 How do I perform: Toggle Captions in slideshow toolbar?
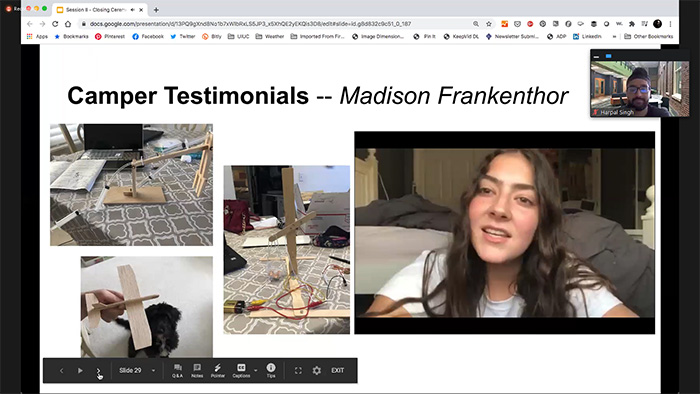tap(241, 371)
